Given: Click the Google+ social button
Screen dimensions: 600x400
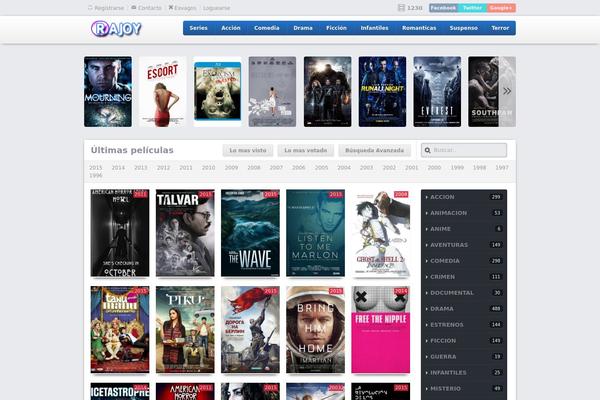Looking at the screenshot, I should 501,8.
